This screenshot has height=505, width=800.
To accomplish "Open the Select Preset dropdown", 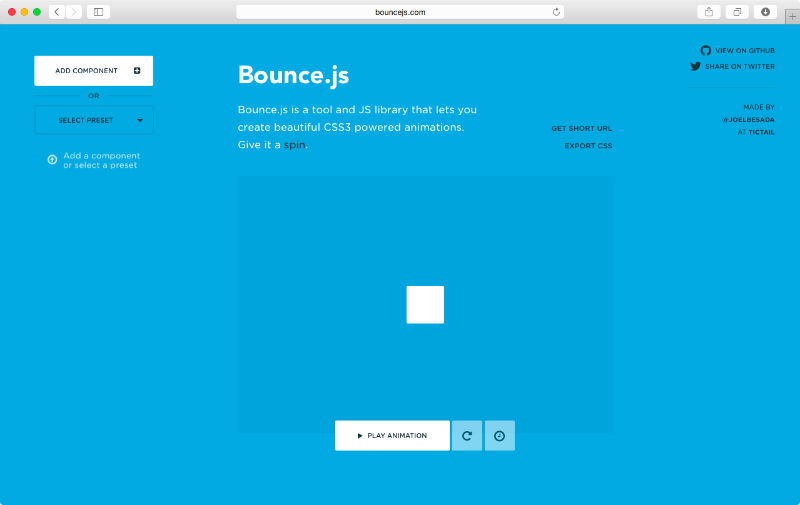I will click(x=93, y=120).
